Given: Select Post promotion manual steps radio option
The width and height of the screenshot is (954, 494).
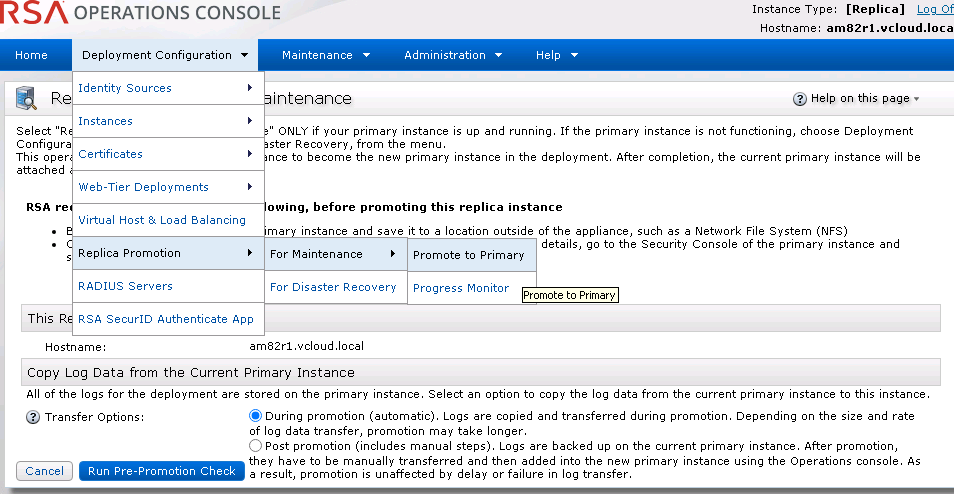Looking at the screenshot, I should coord(255,445).
